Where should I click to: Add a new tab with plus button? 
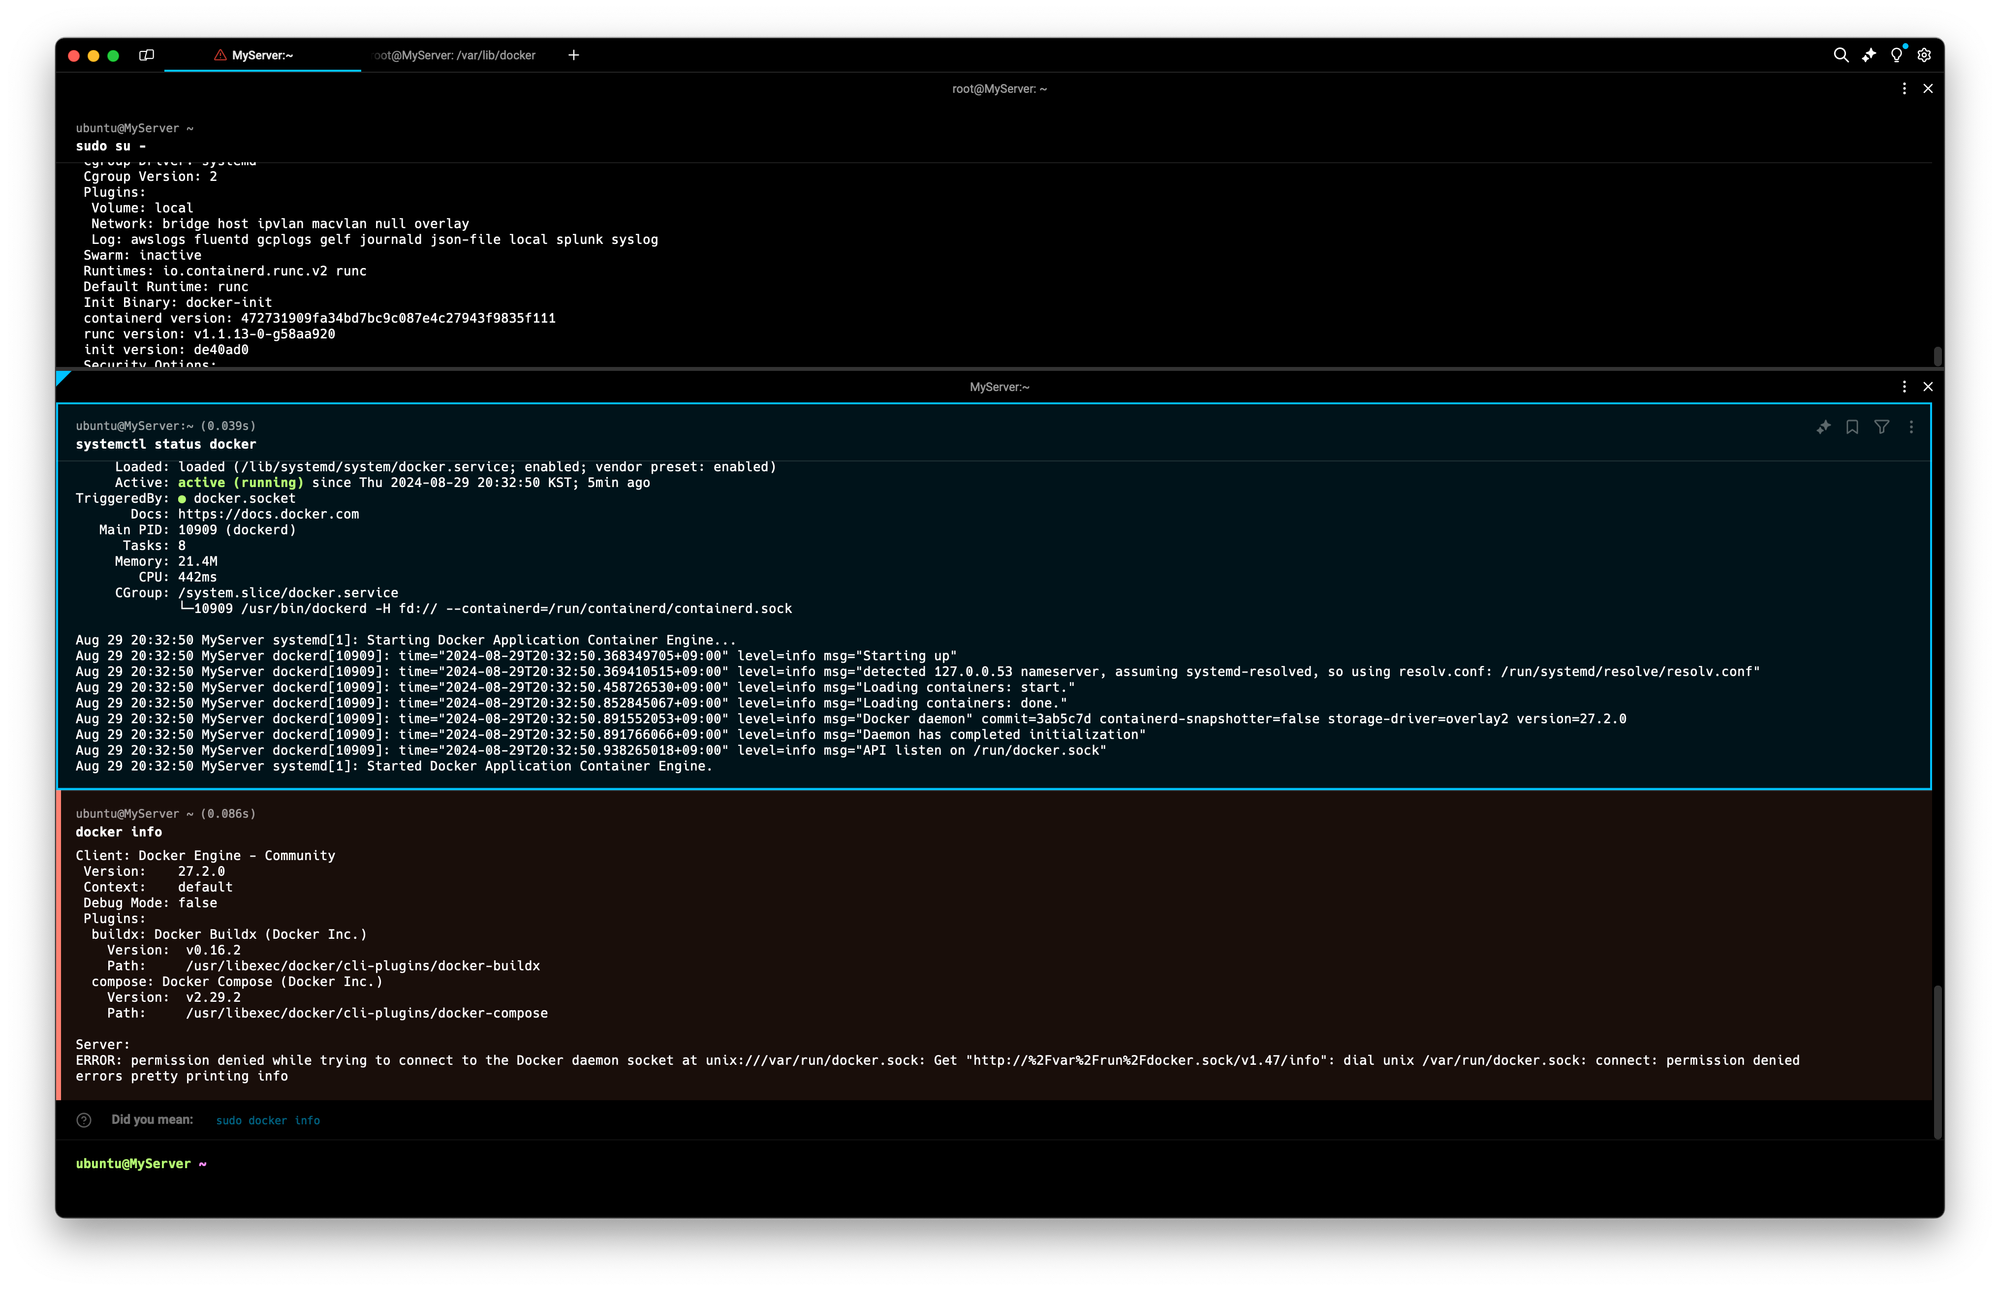[x=573, y=55]
